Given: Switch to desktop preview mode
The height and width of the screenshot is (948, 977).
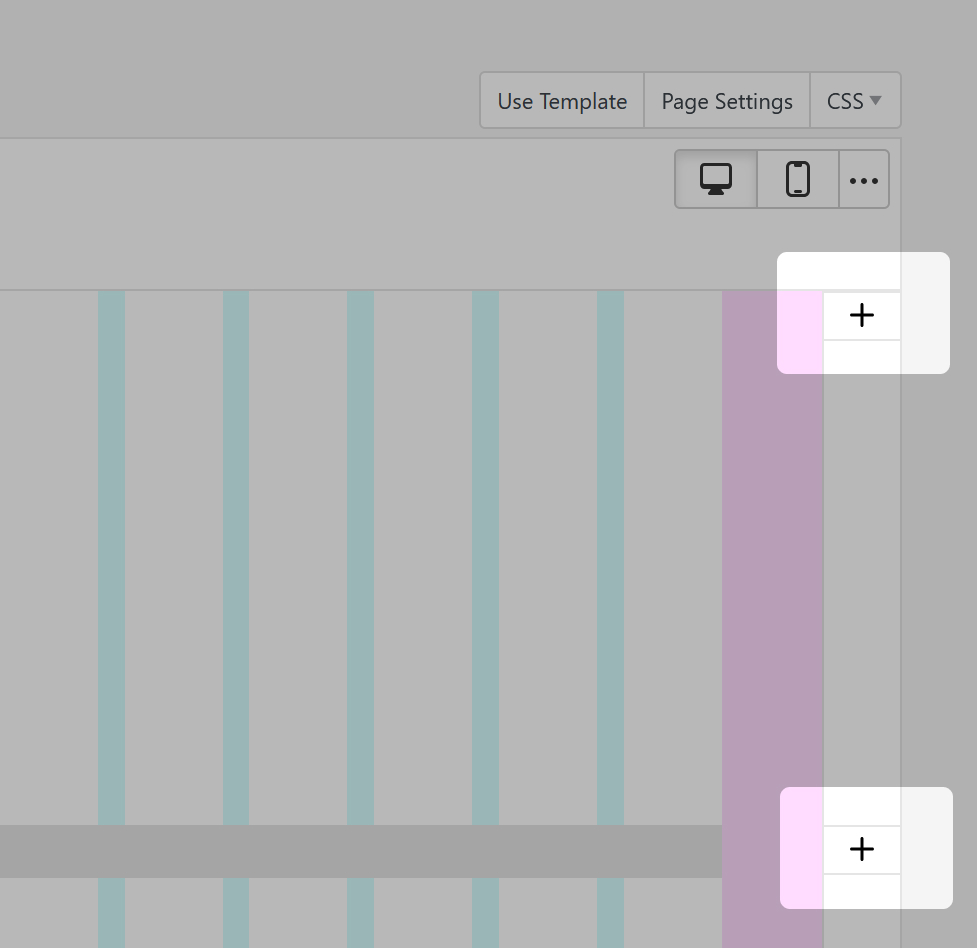Looking at the screenshot, I should [716, 180].
